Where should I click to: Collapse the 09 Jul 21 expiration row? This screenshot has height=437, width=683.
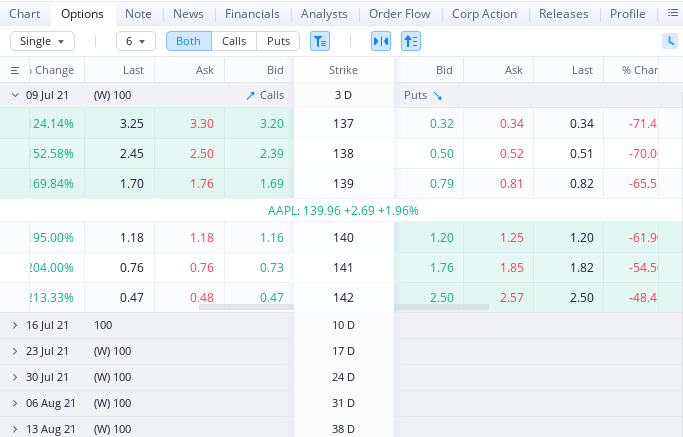15,95
